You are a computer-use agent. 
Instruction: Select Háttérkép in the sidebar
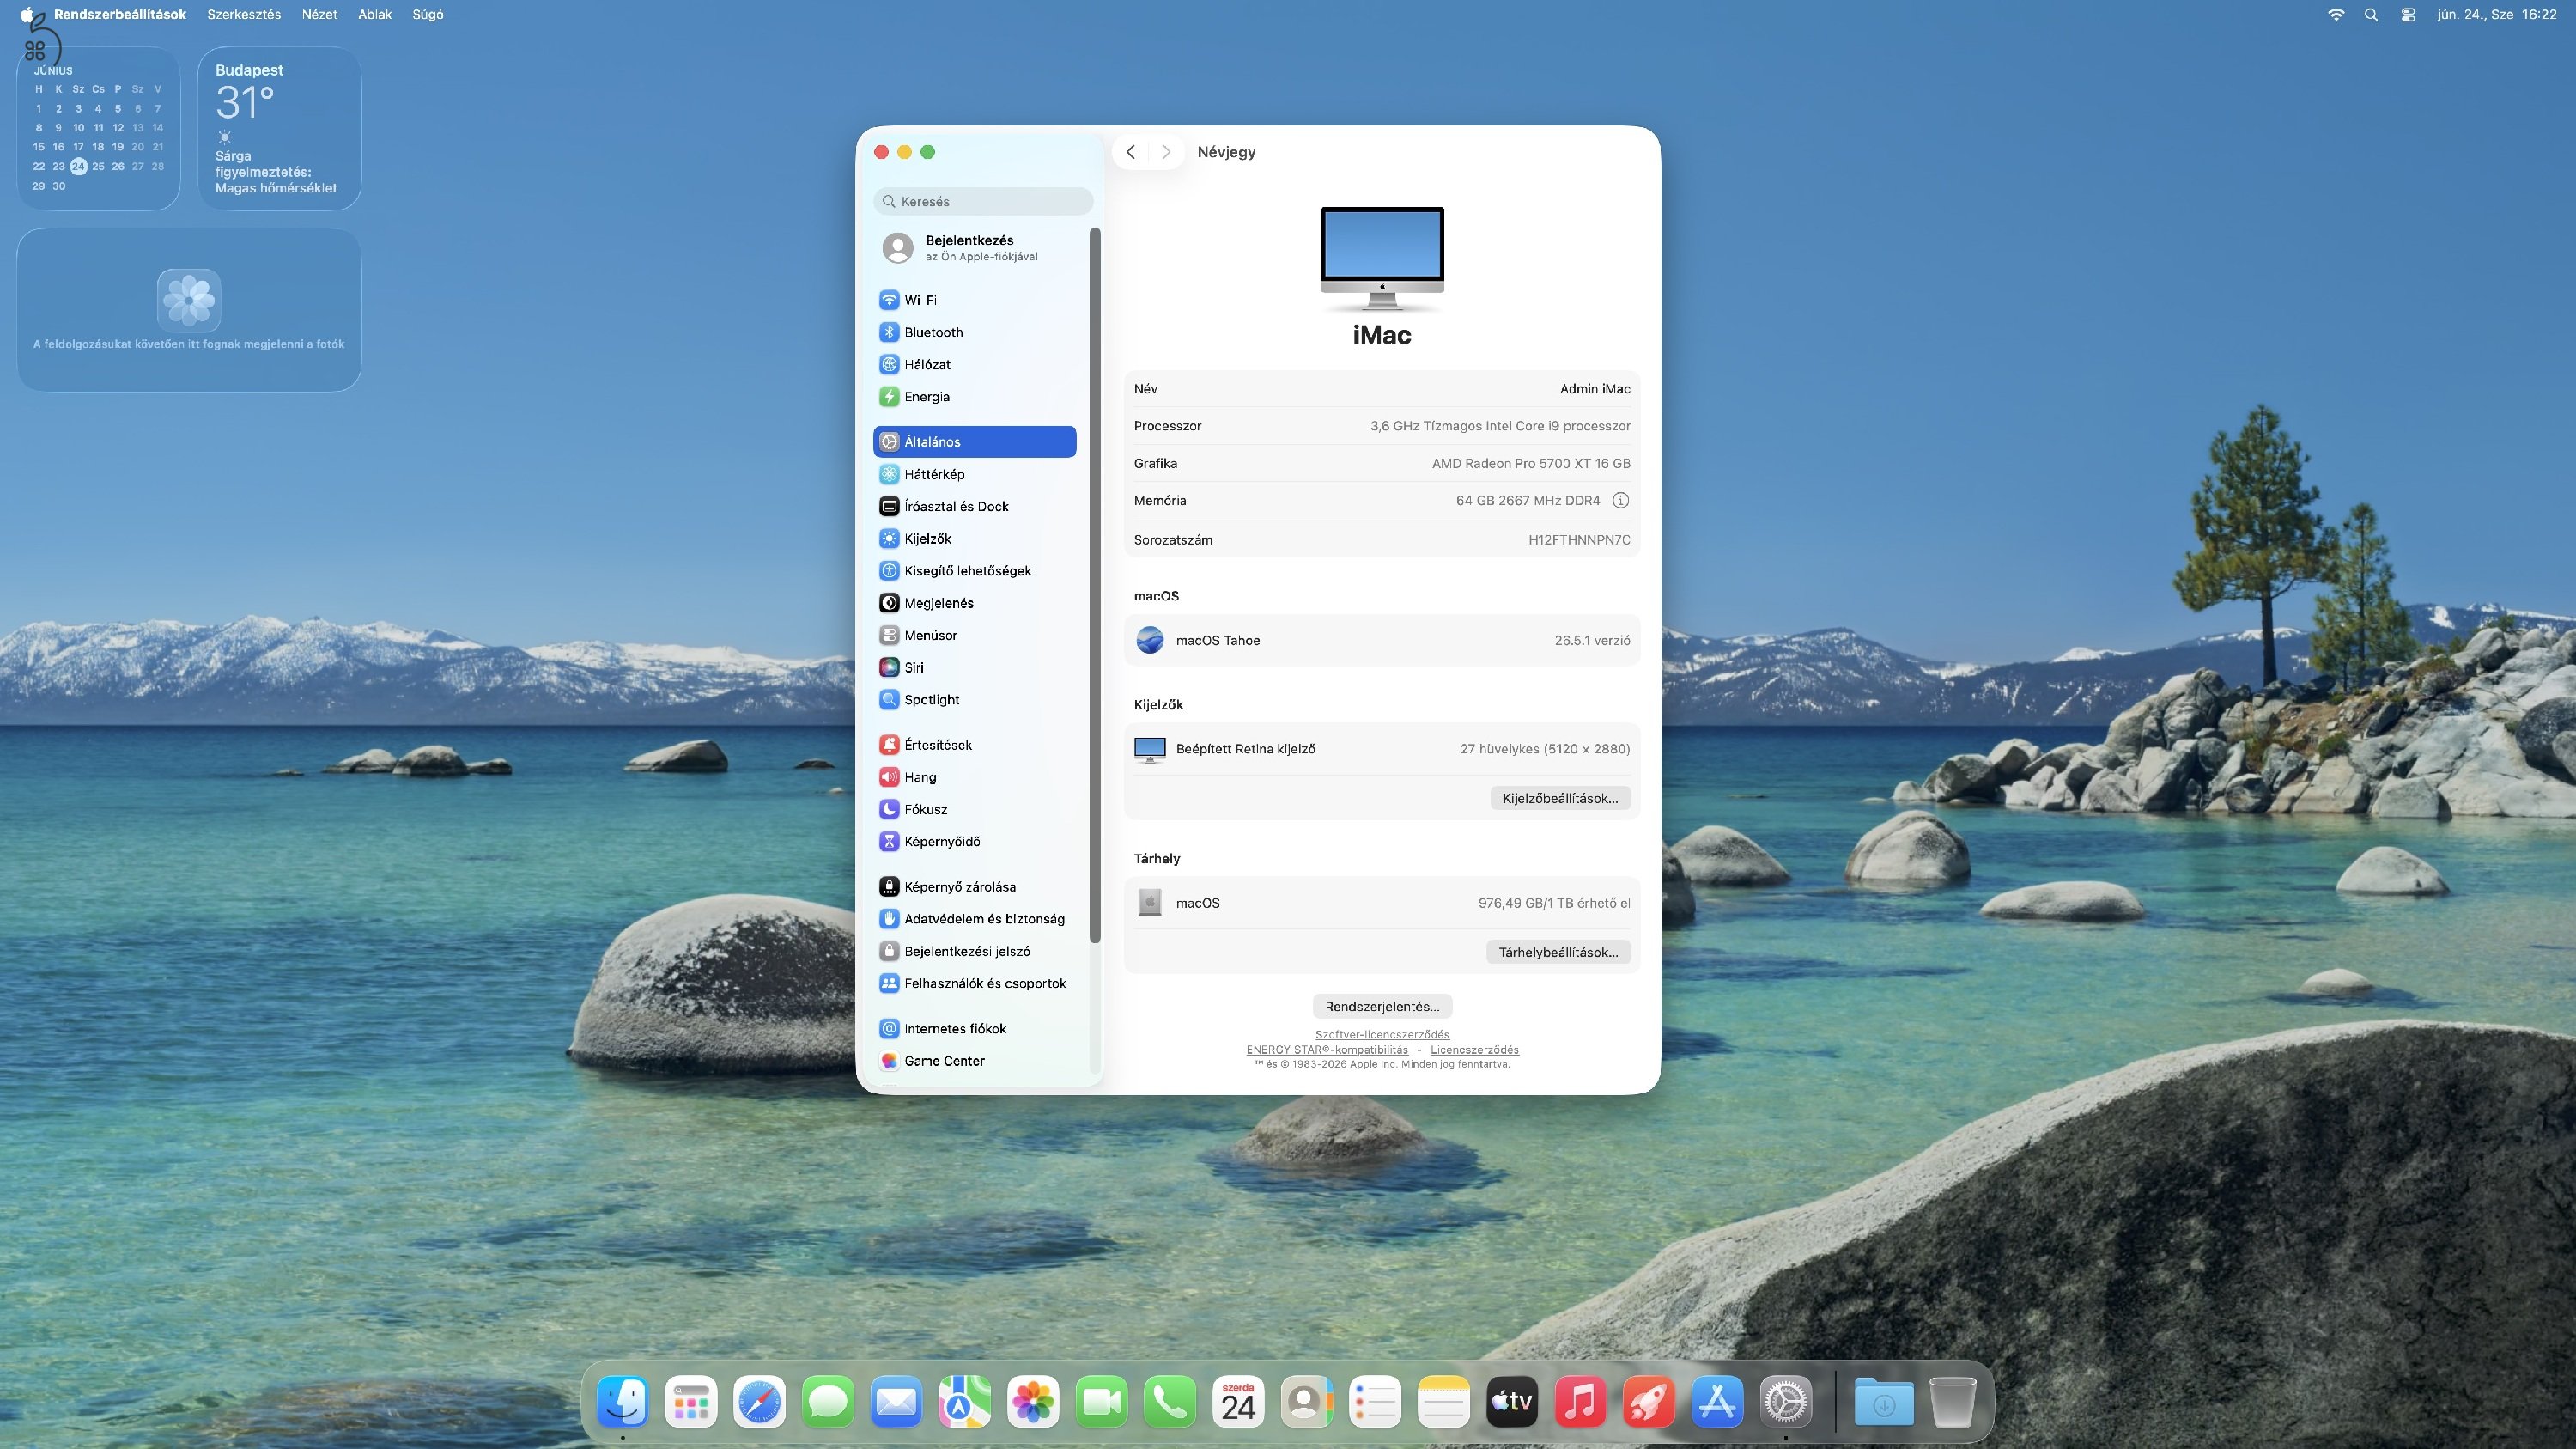tap(974, 474)
